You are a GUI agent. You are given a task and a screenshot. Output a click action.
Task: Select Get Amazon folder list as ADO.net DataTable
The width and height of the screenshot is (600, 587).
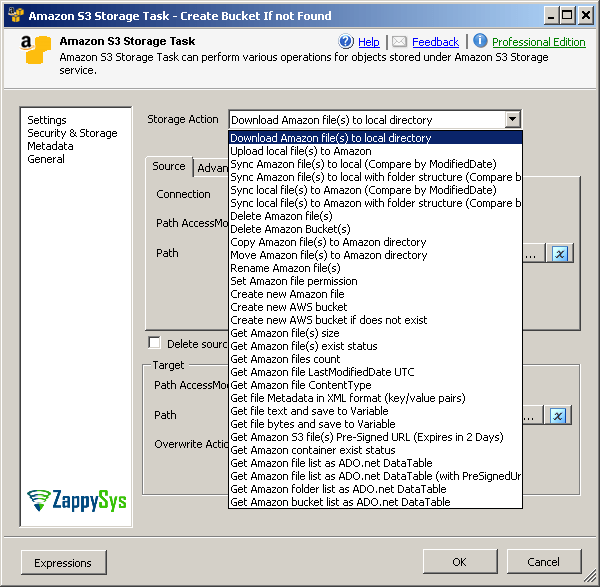click(x=375, y=489)
